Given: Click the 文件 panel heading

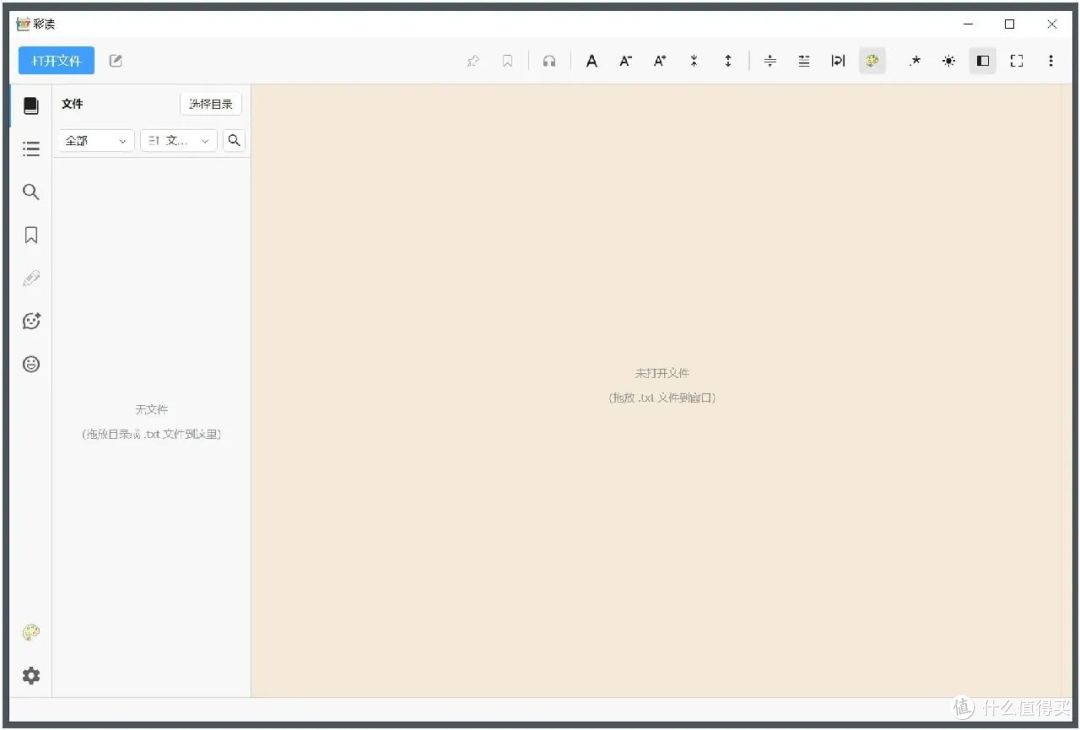Looking at the screenshot, I should coord(72,104).
